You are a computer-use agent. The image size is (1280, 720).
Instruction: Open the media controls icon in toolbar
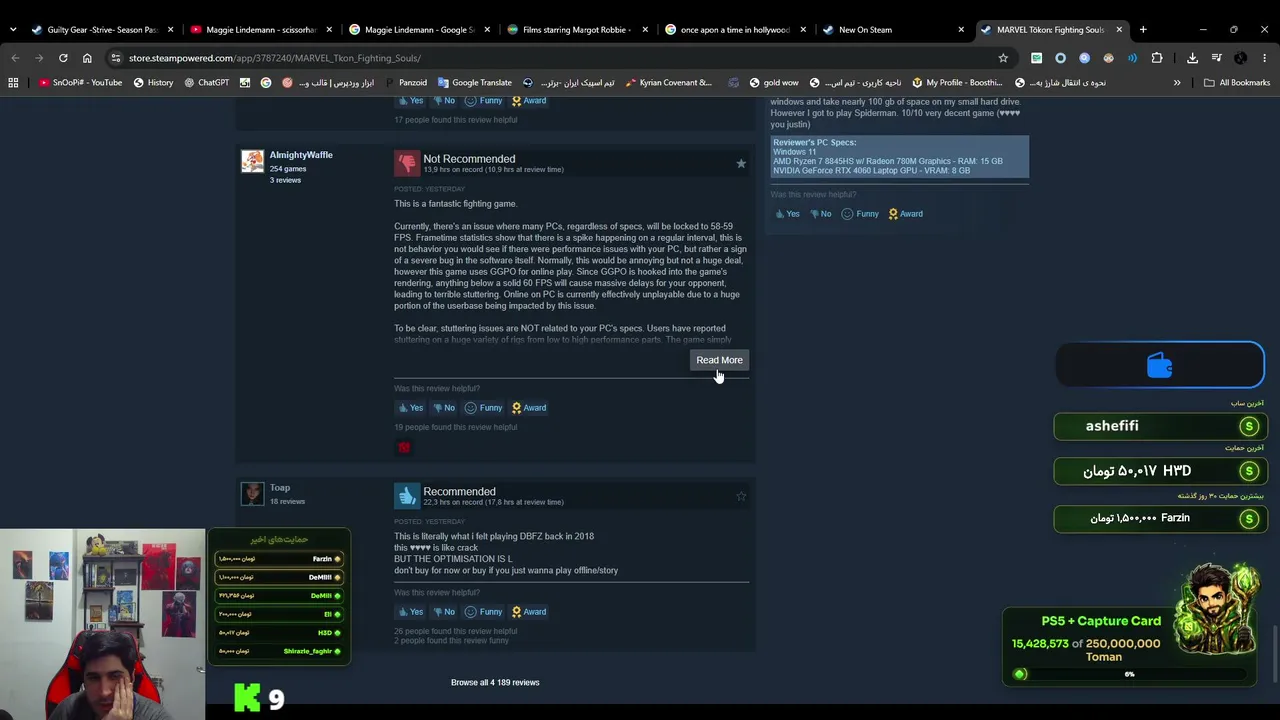coord(1216,58)
